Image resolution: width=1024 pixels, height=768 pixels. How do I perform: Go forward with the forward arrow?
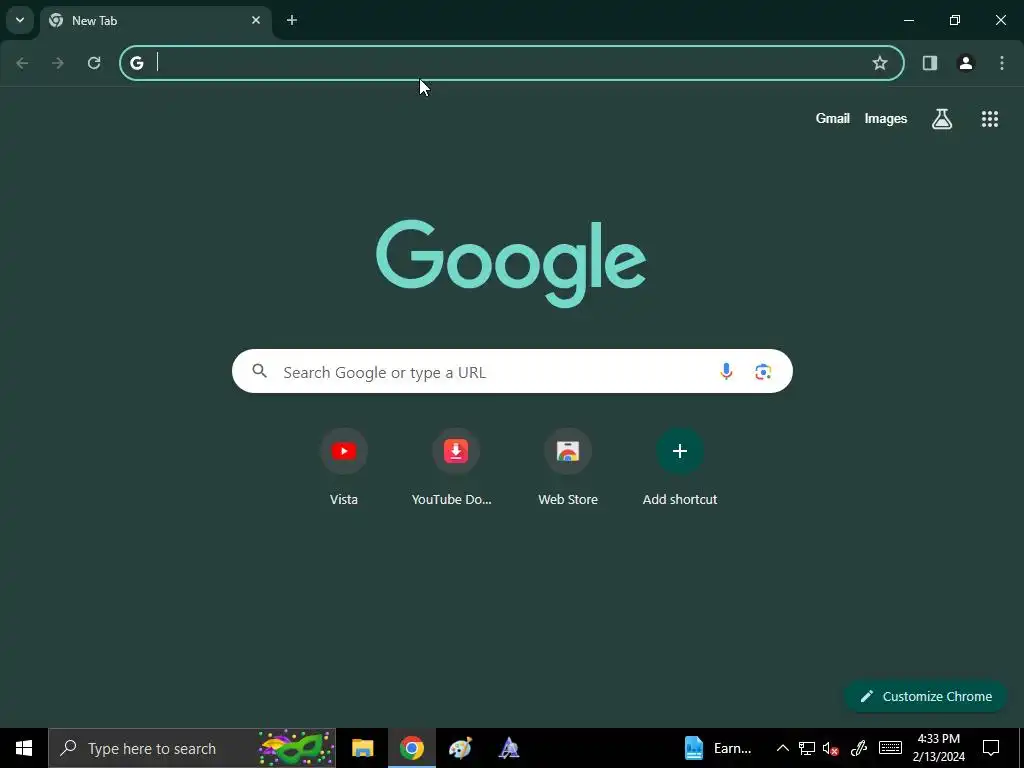(58, 63)
